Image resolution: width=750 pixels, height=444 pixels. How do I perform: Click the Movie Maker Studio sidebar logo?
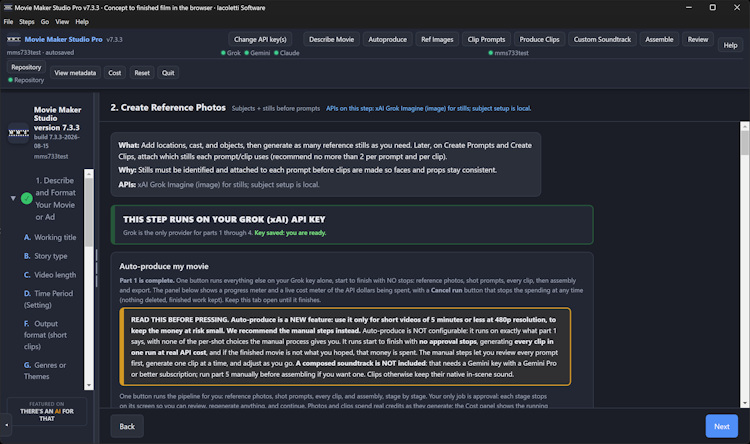point(19,133)
